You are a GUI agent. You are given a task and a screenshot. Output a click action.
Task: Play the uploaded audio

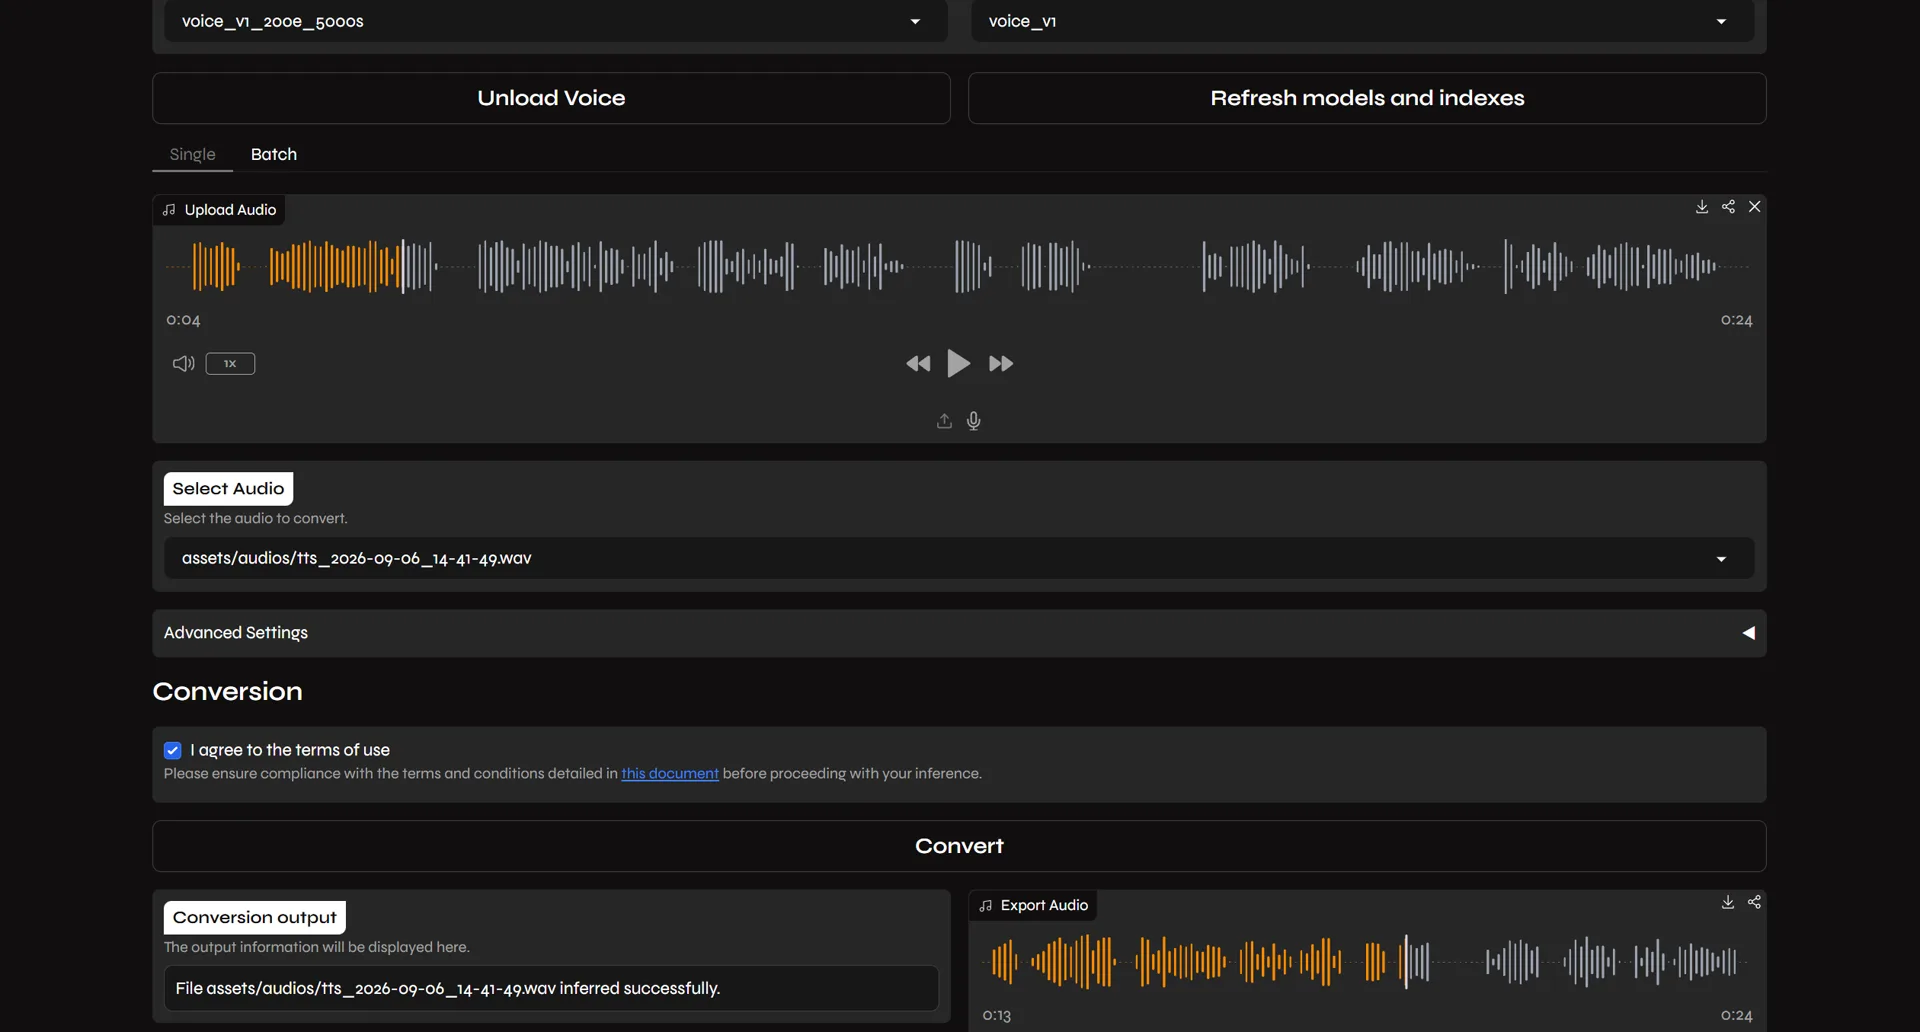[x=958, y=363]
